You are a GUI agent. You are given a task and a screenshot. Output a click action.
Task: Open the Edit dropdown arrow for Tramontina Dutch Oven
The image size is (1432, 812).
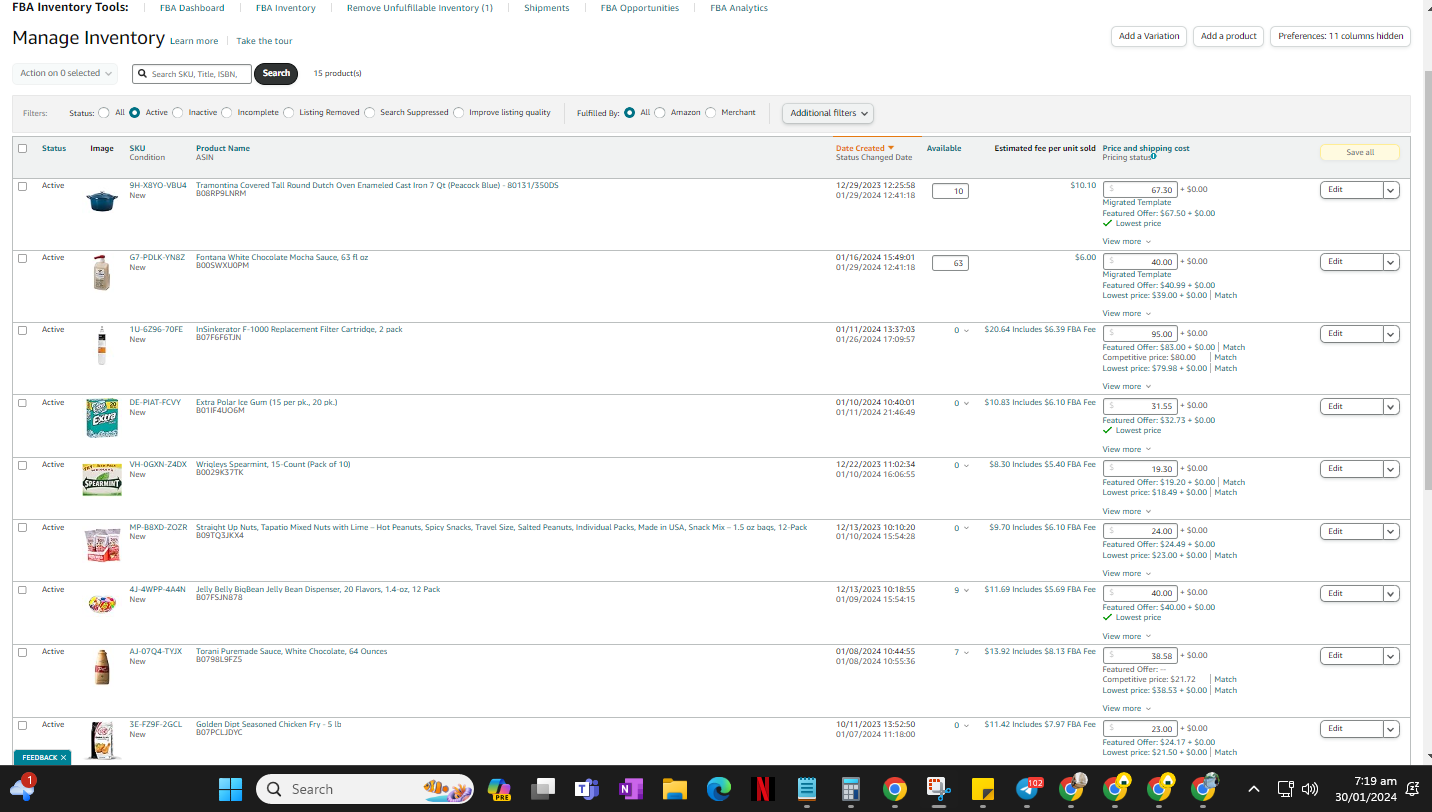click(x=1390, y=190)
